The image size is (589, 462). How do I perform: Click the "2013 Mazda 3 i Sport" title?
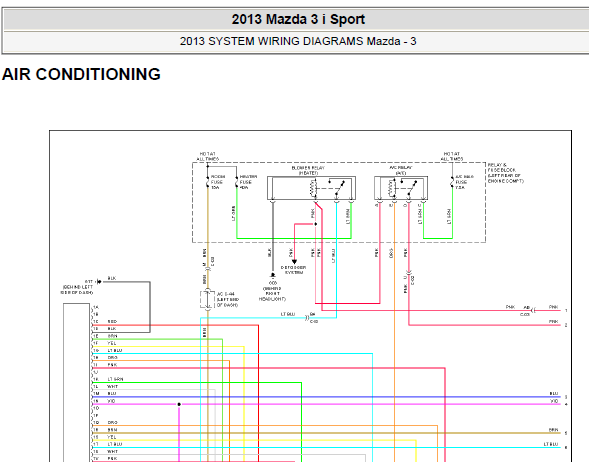click(x=298, y=20)
